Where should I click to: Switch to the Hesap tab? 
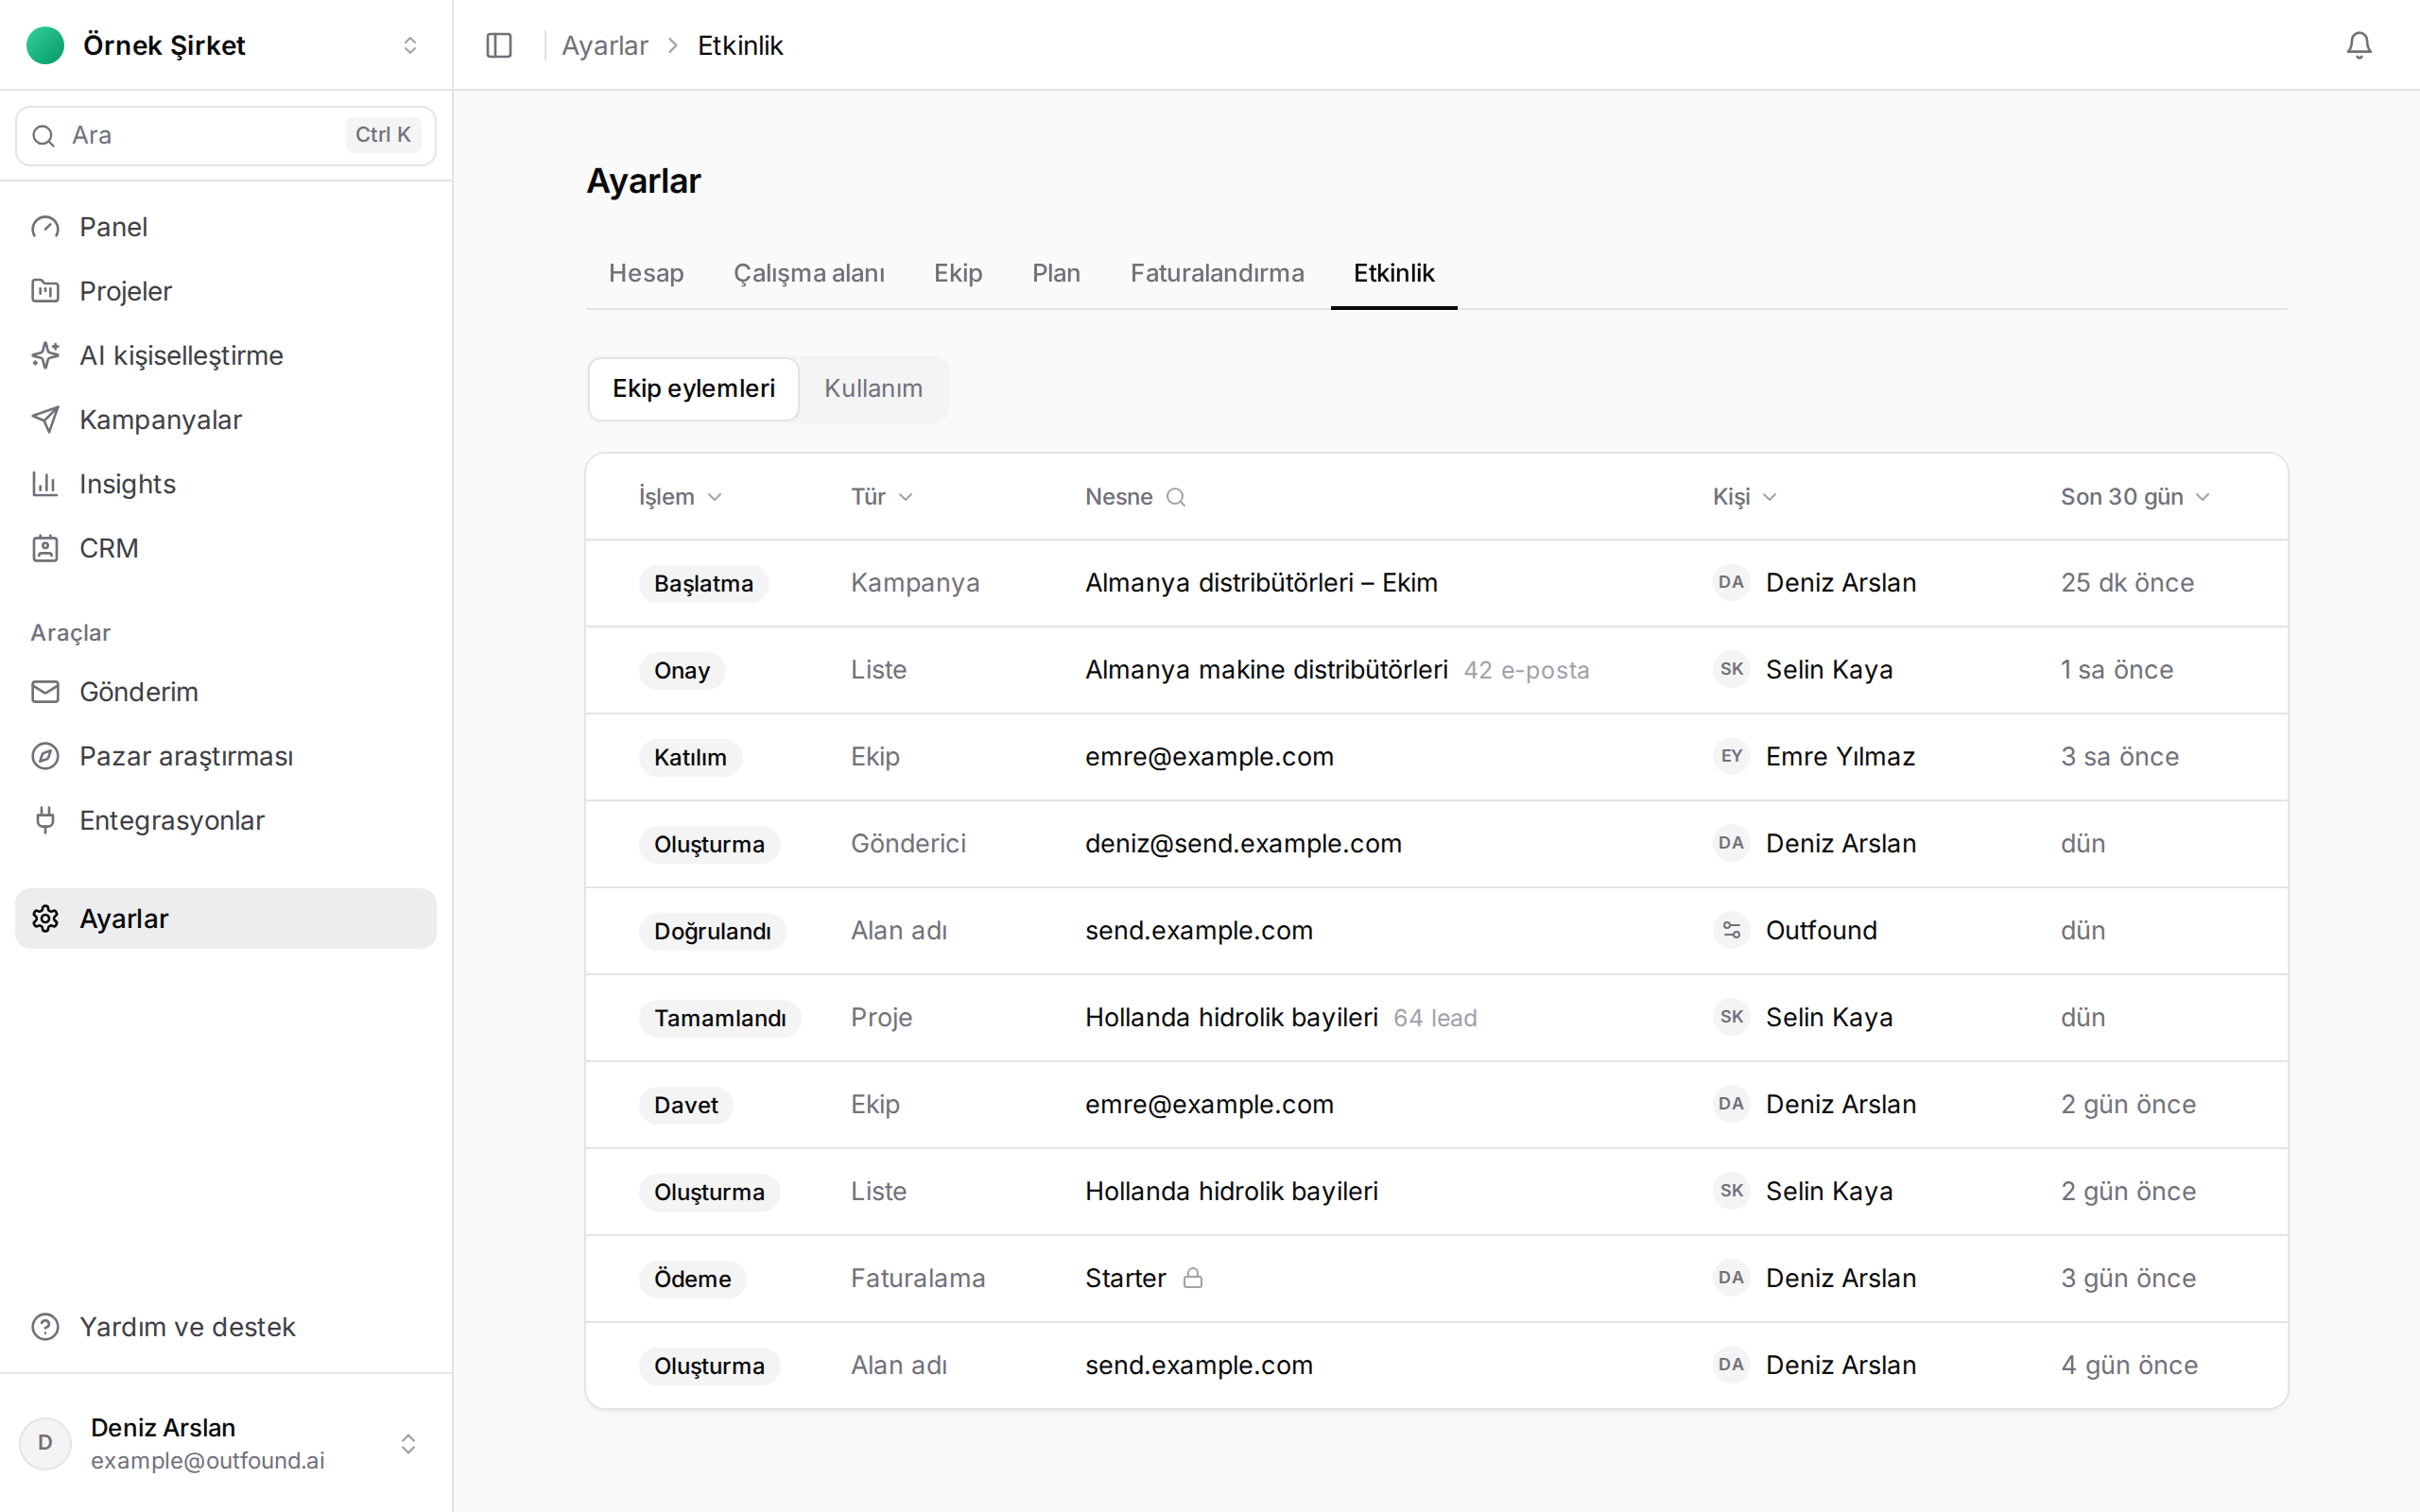coord(646,273)
